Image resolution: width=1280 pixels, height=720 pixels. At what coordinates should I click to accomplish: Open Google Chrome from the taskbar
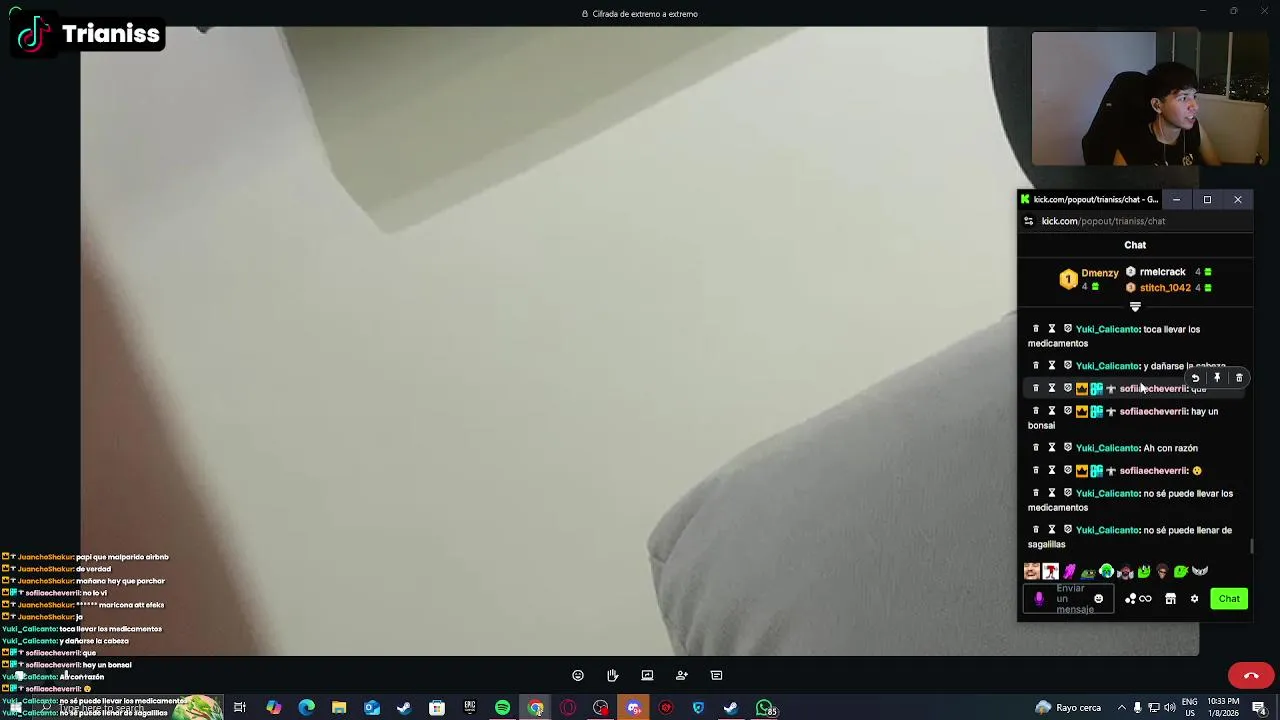pyautogui.click(x=536, y=708)
